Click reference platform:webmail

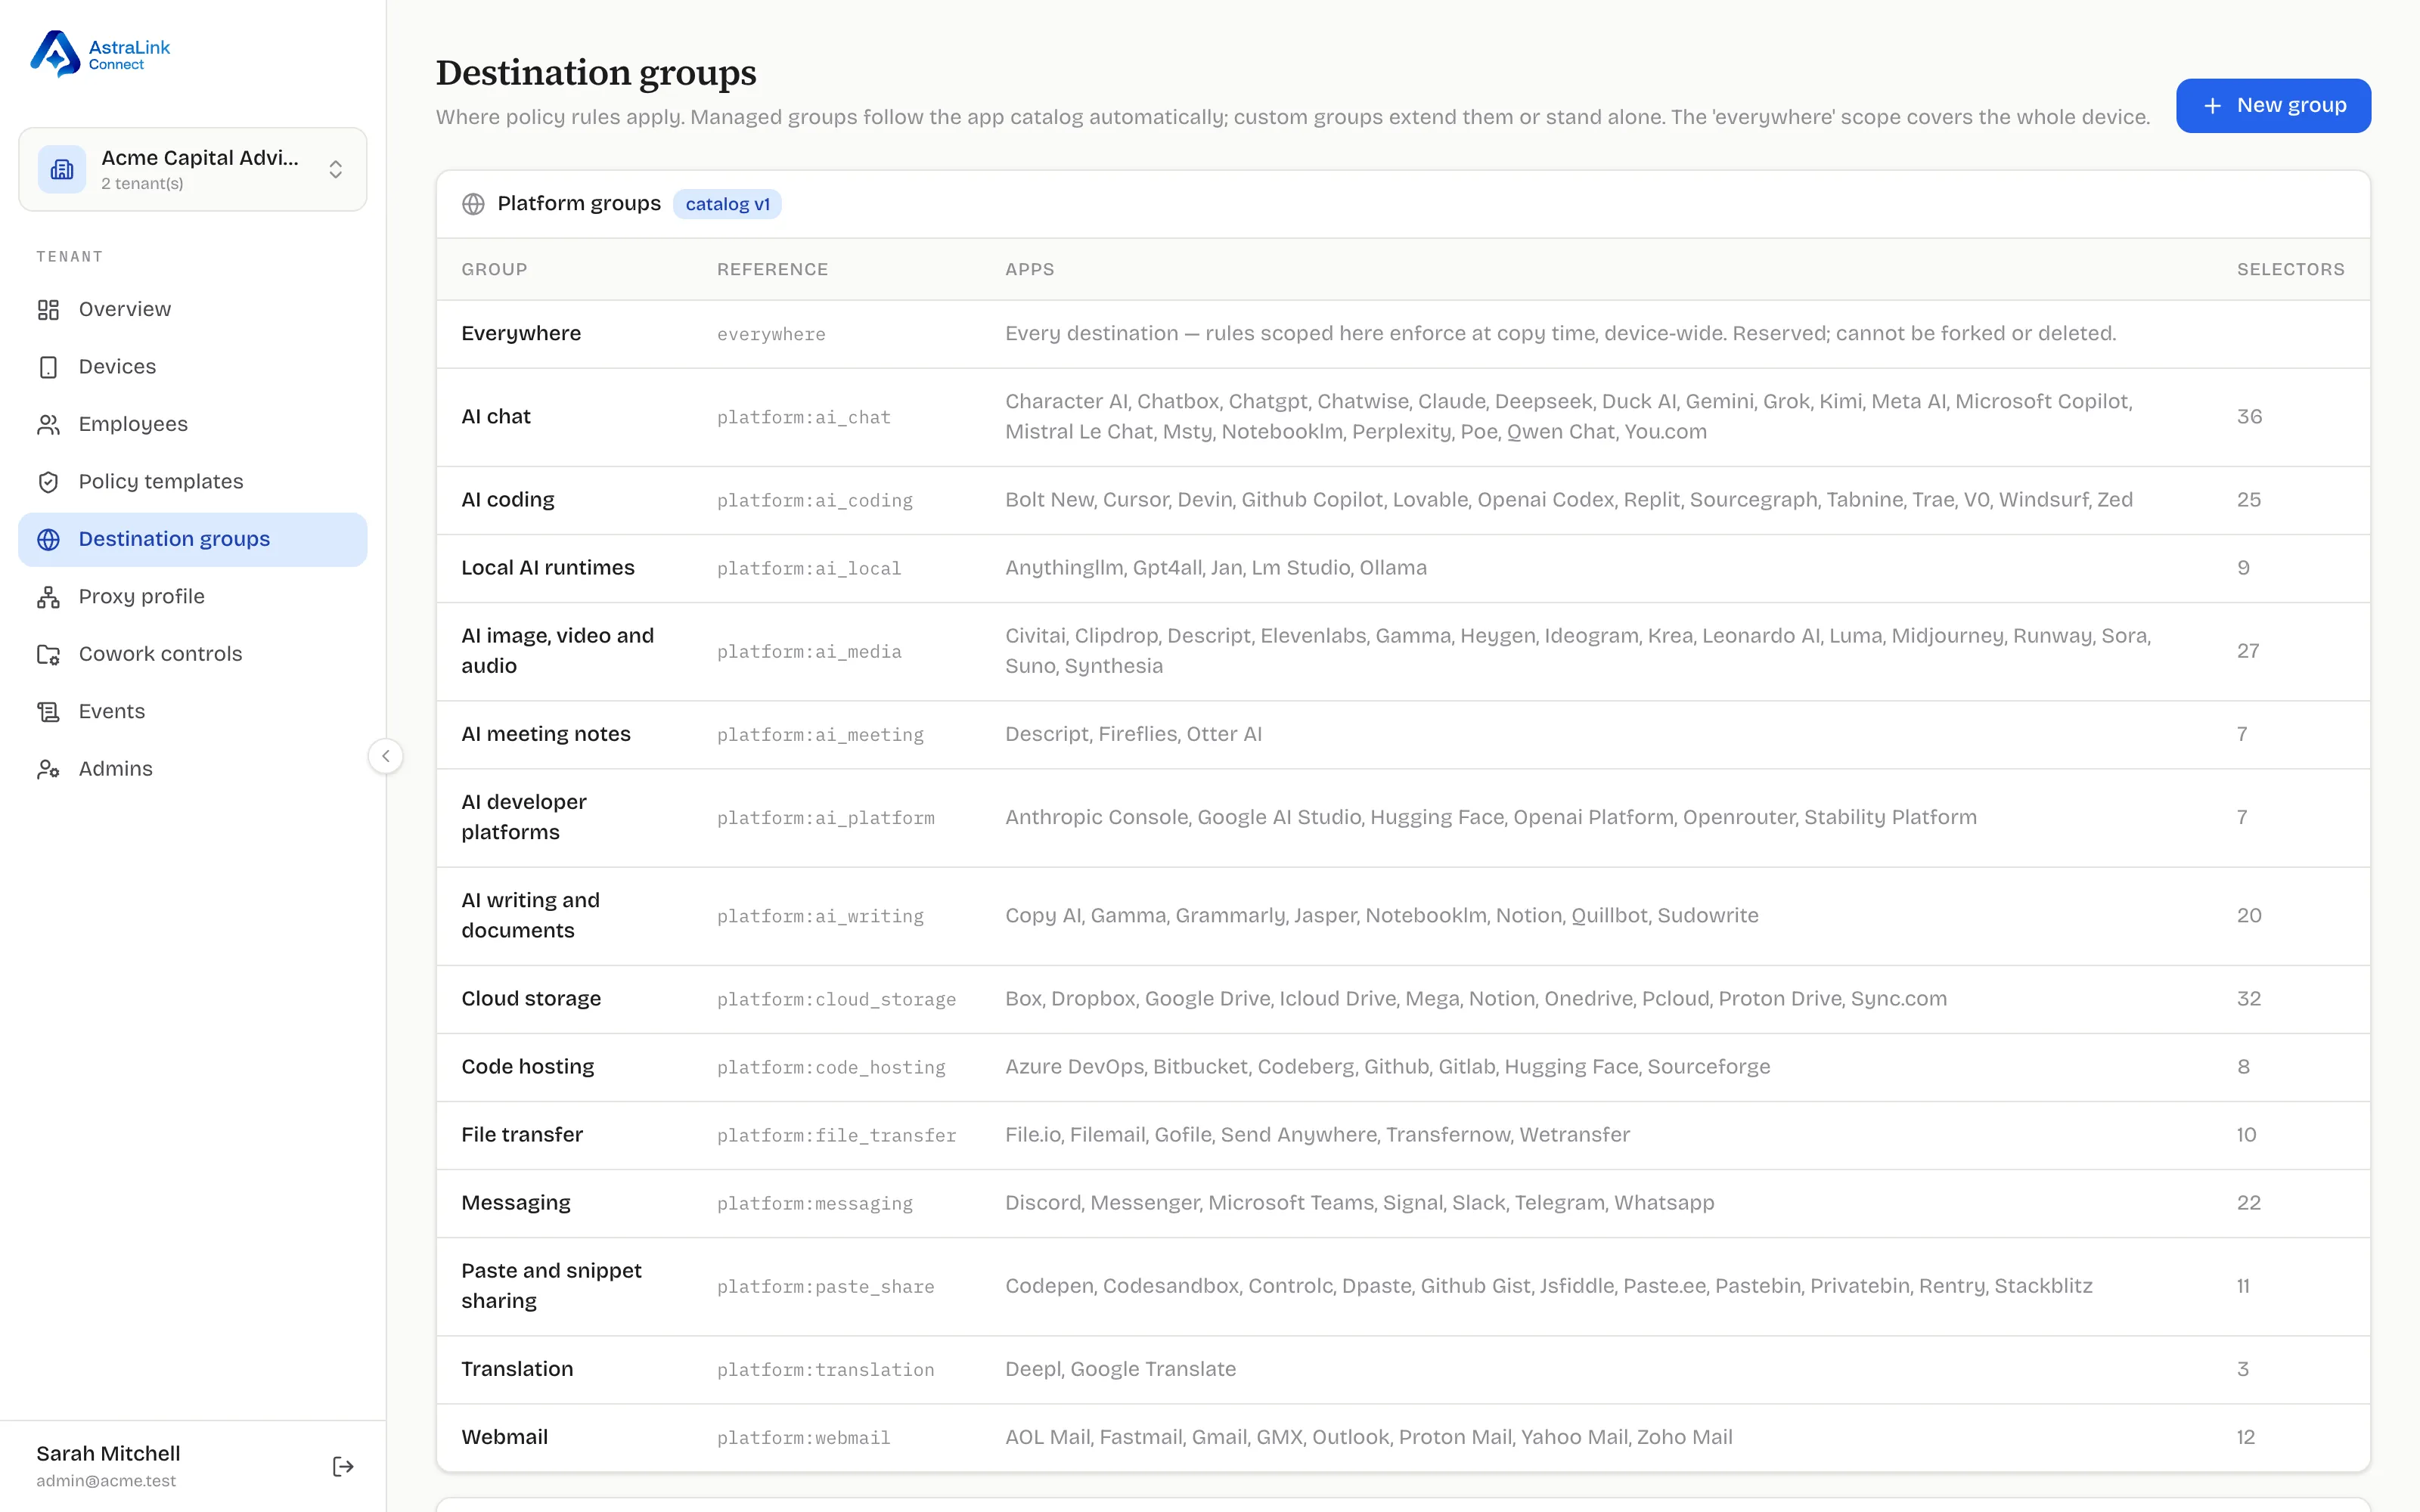coord(803,1437)
